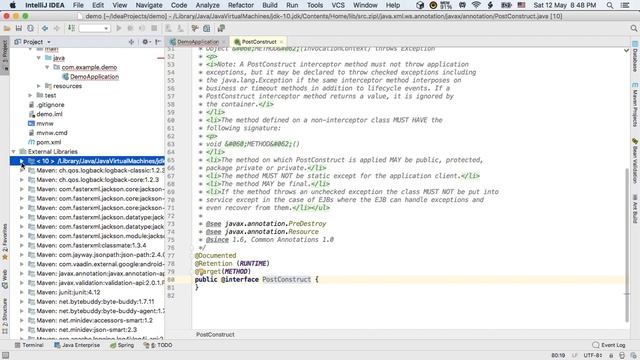The image size is (640, 360).
Task: Open Maven Projects side panel
Action: coord(635,104)
